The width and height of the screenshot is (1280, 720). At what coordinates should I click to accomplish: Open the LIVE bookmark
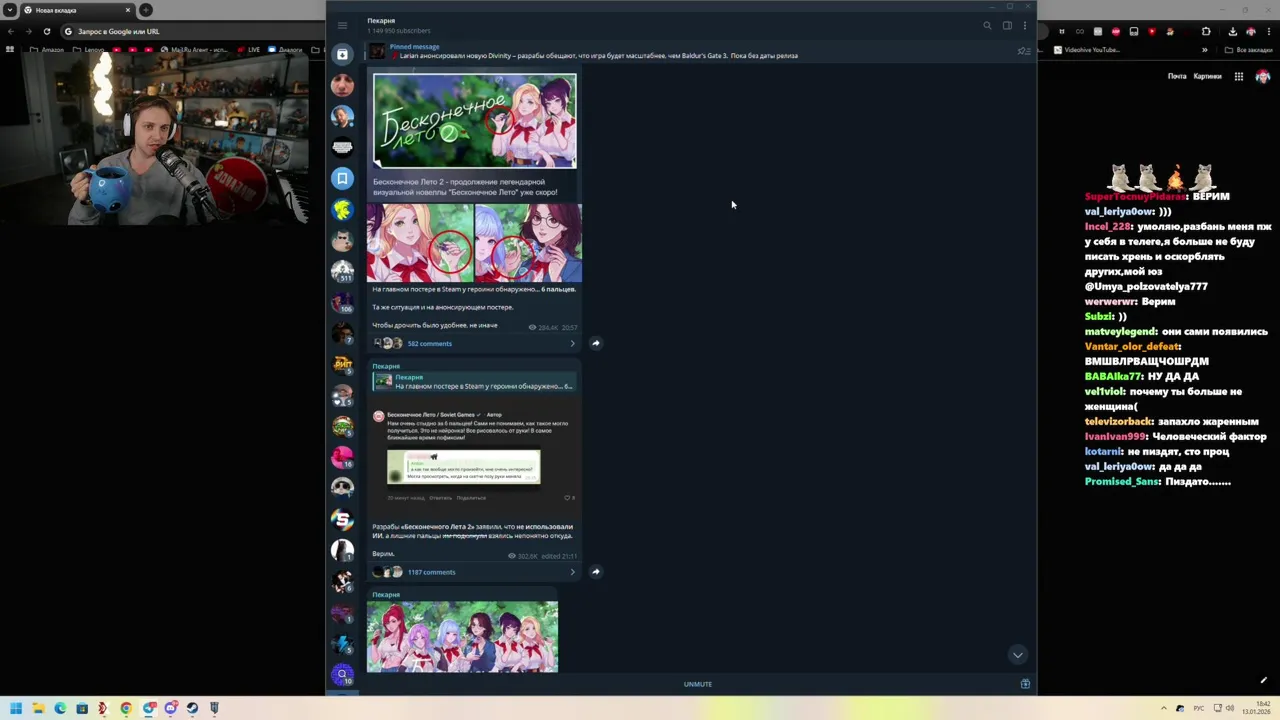pos(247,49)
